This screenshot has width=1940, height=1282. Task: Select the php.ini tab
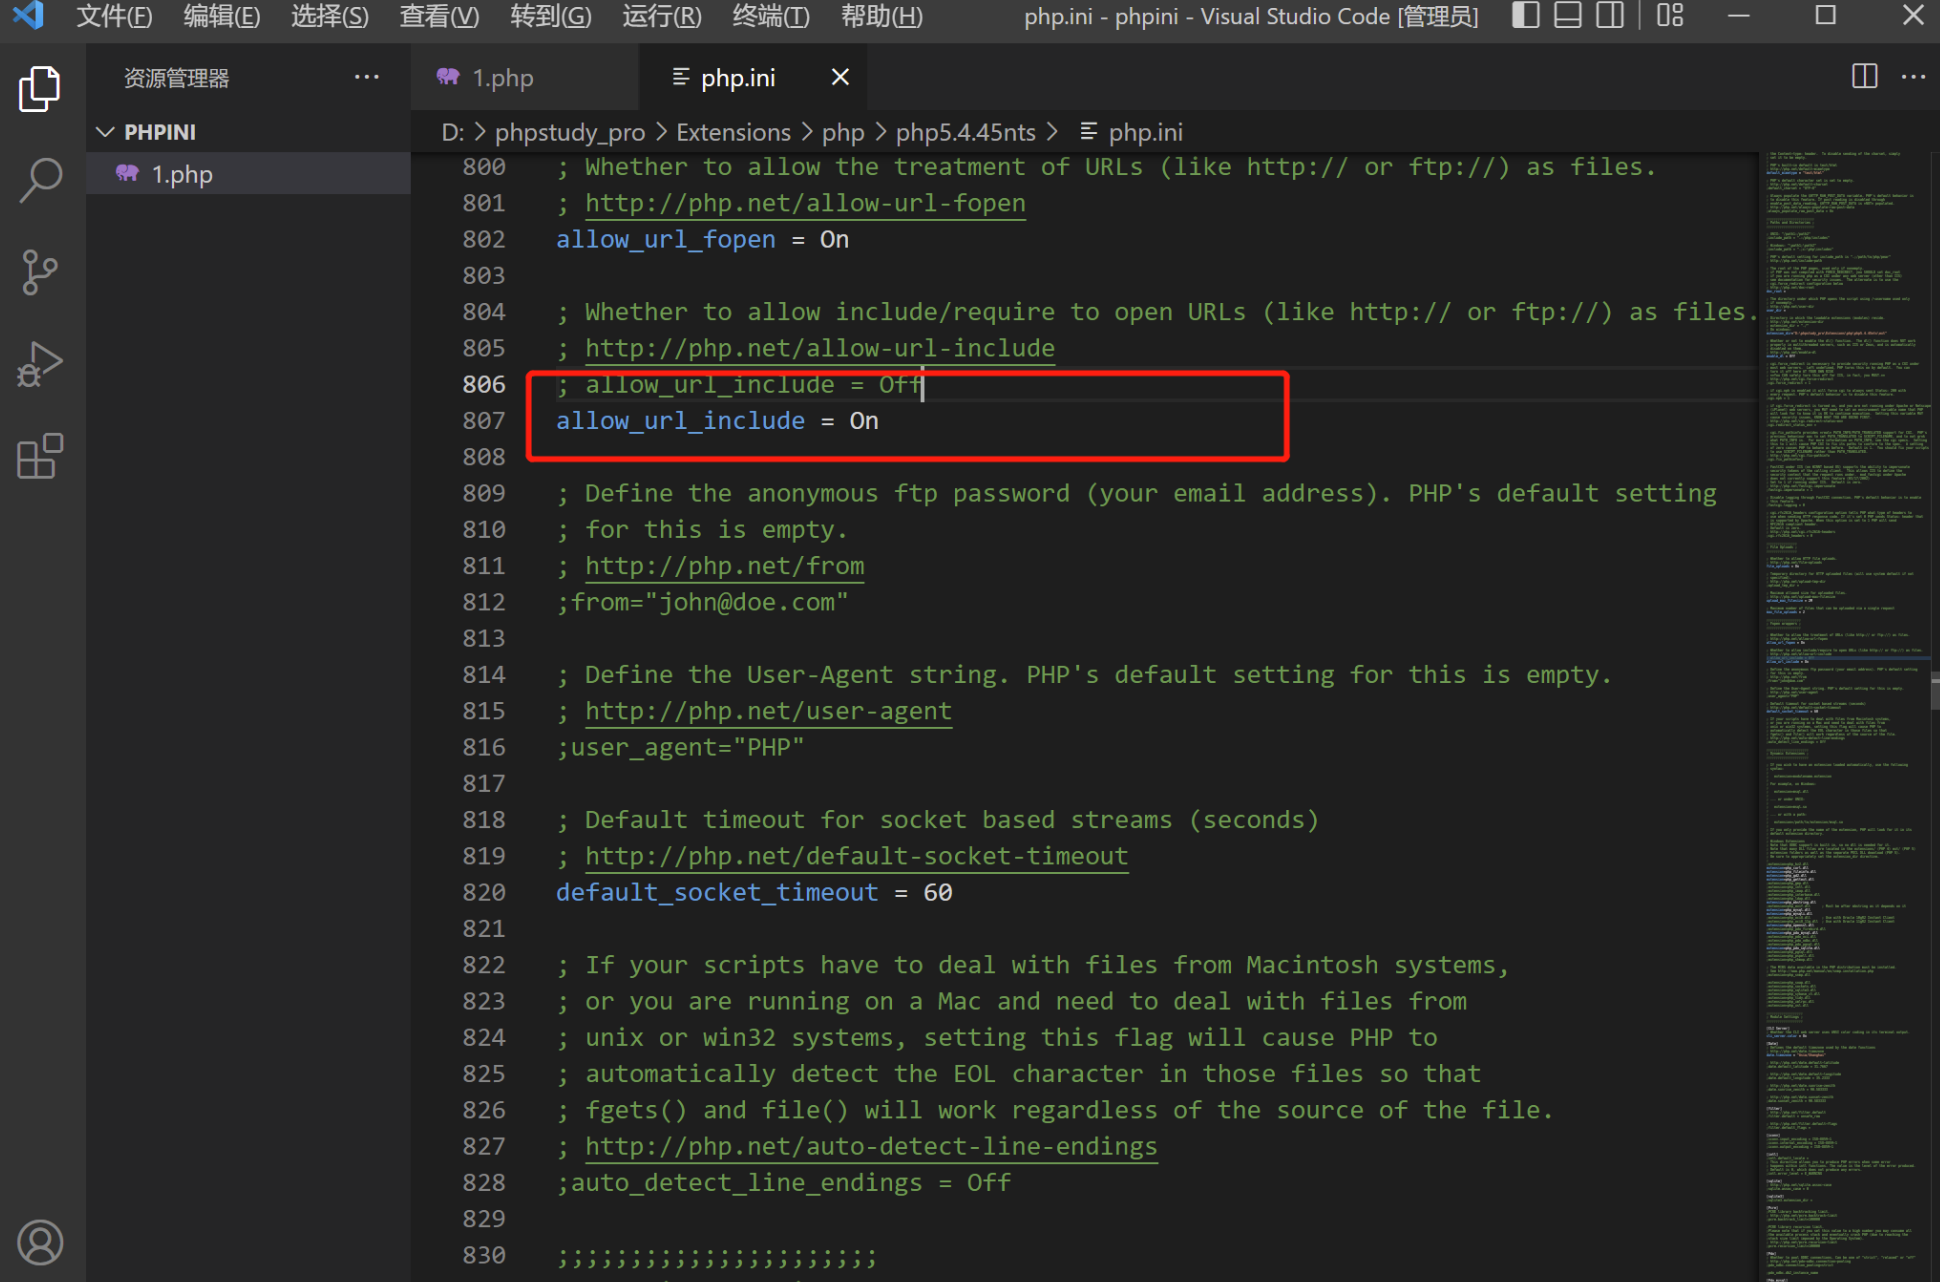tap(752, 77)
